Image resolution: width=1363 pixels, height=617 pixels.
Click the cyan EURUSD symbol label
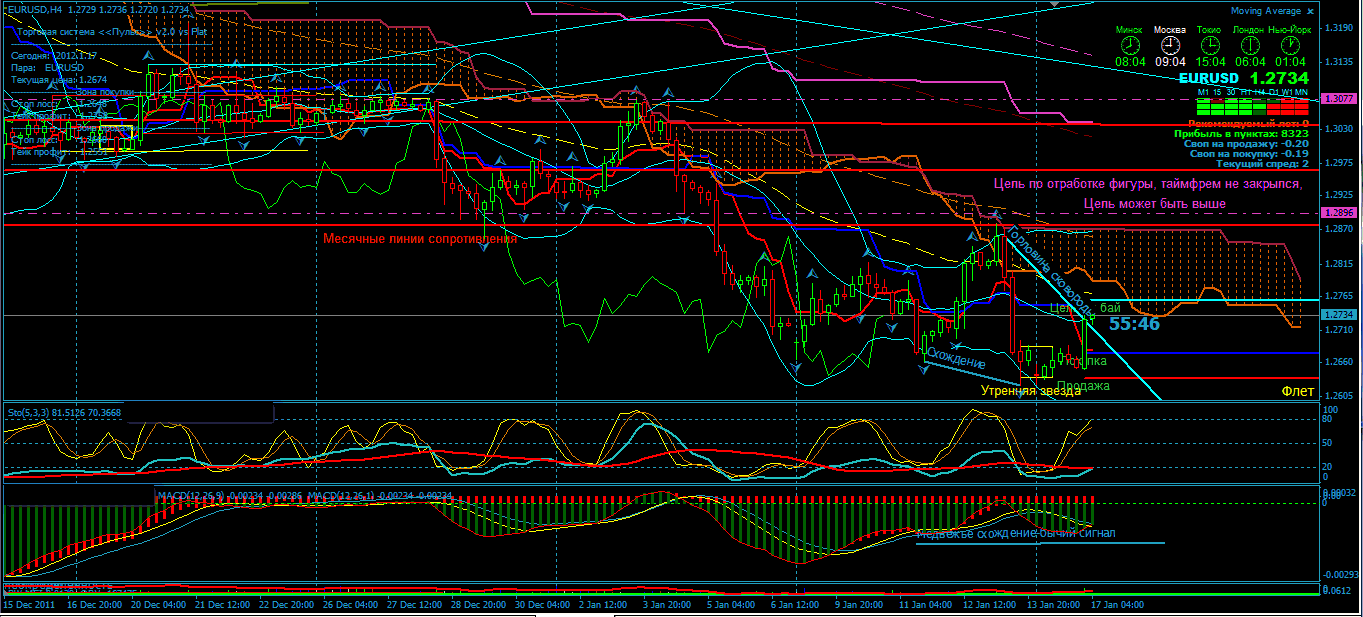click(x=1208, y=78)
